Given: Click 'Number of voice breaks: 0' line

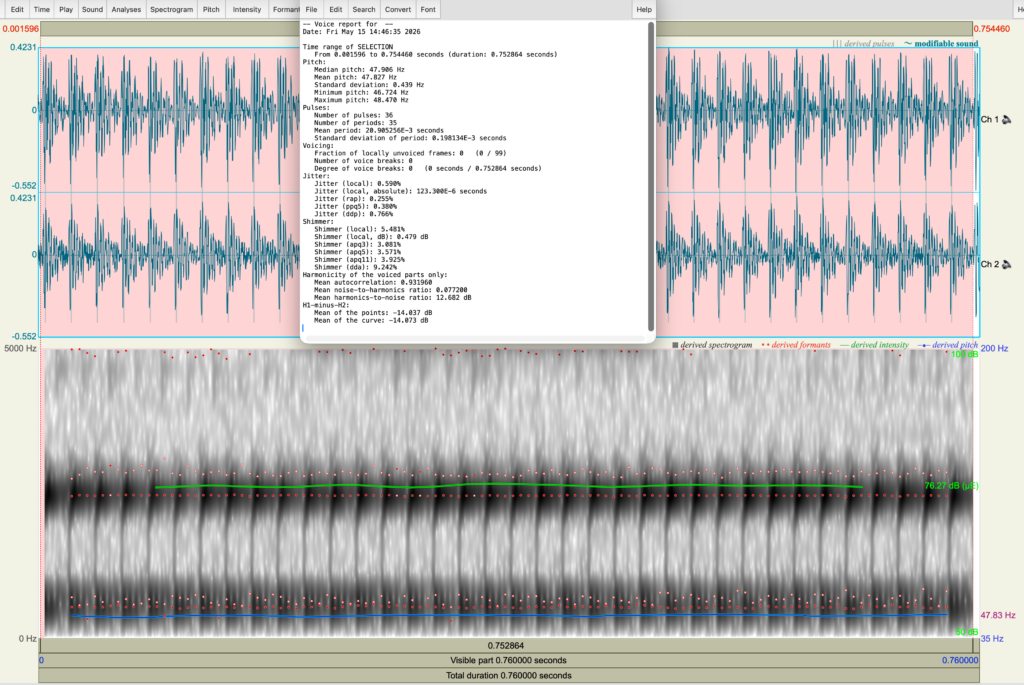Looking at the screenshot, I should tap(363, 161).
